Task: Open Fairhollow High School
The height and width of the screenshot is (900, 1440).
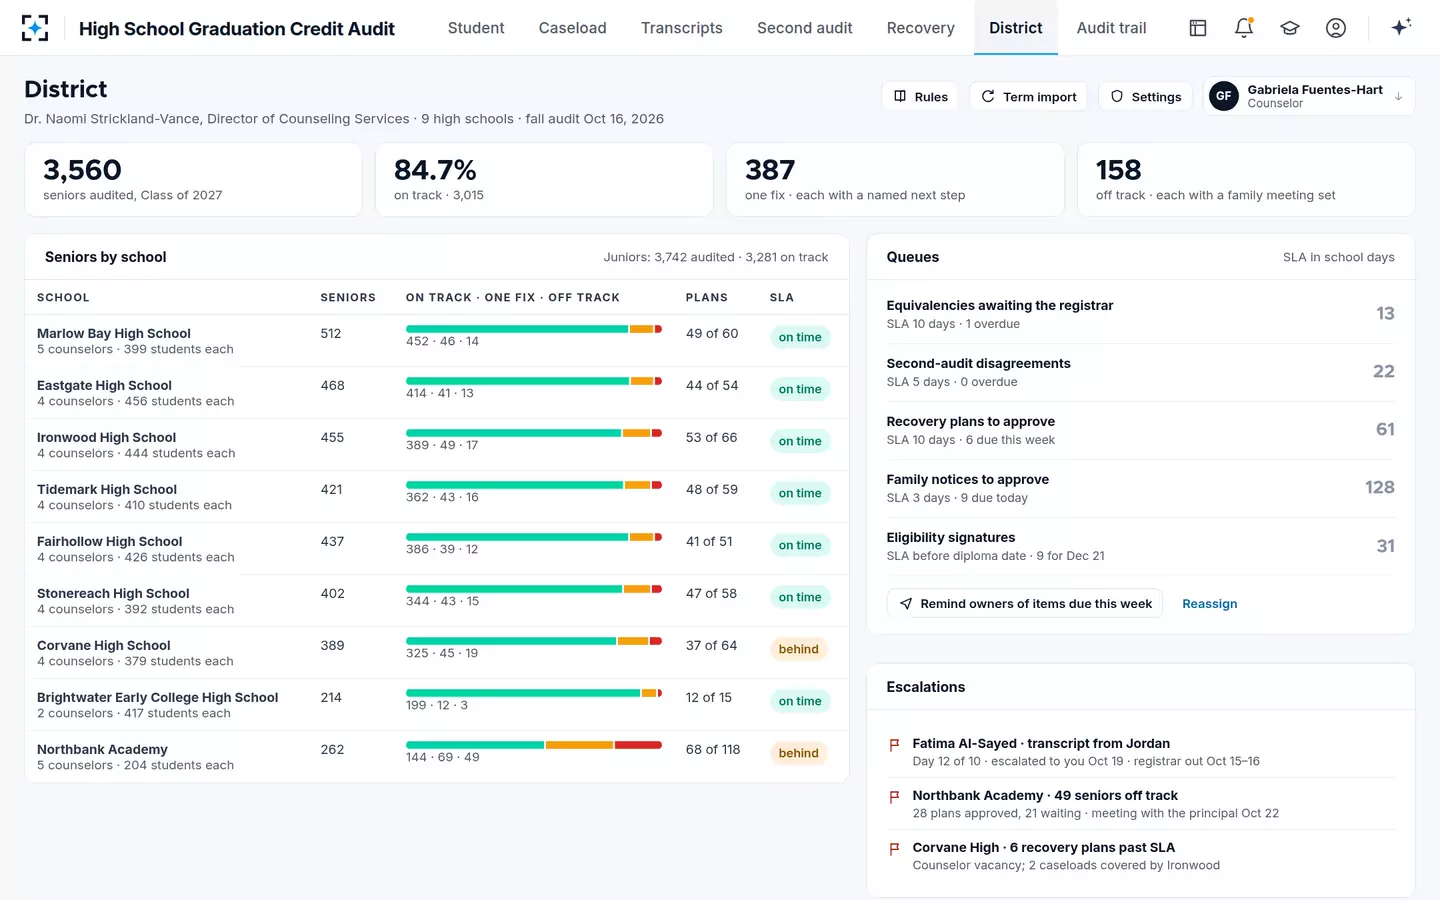Action: coord(437,549)
